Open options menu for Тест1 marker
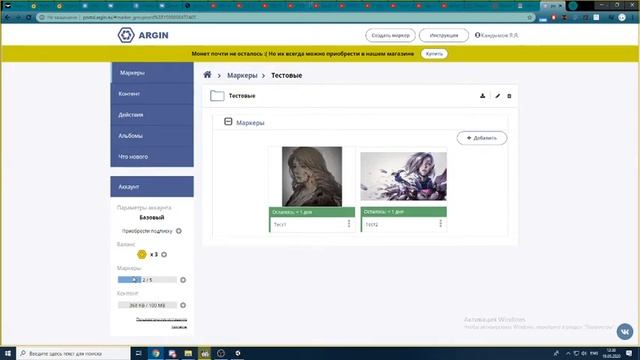640x360 pixels. [x=349, y=224]
